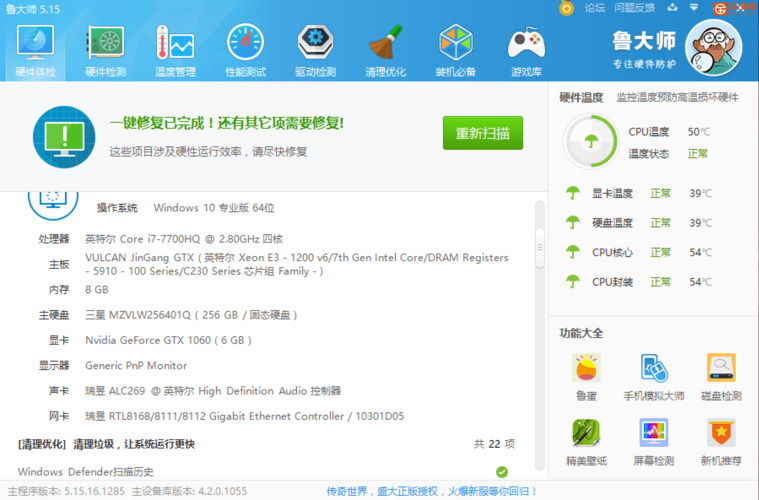Click the download tray icon in title bar
This screenshot has width=759, height=500.
tap(672, 7)
